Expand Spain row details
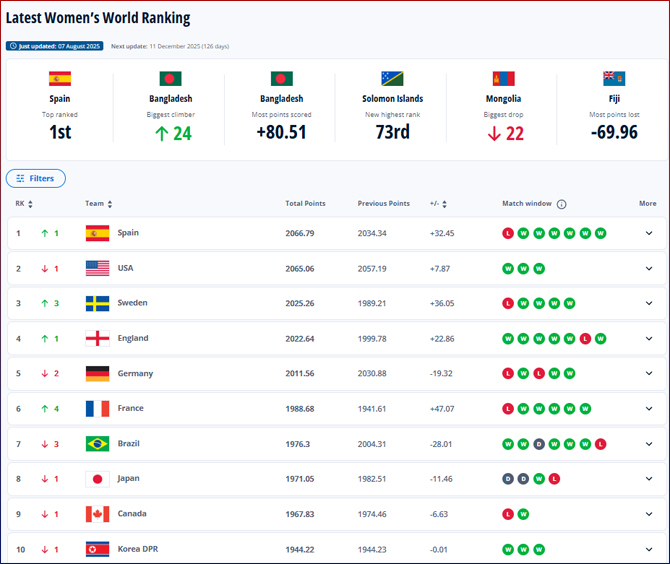Image resolution: width=670 pixels, height=564 pixels. (648, 233)
